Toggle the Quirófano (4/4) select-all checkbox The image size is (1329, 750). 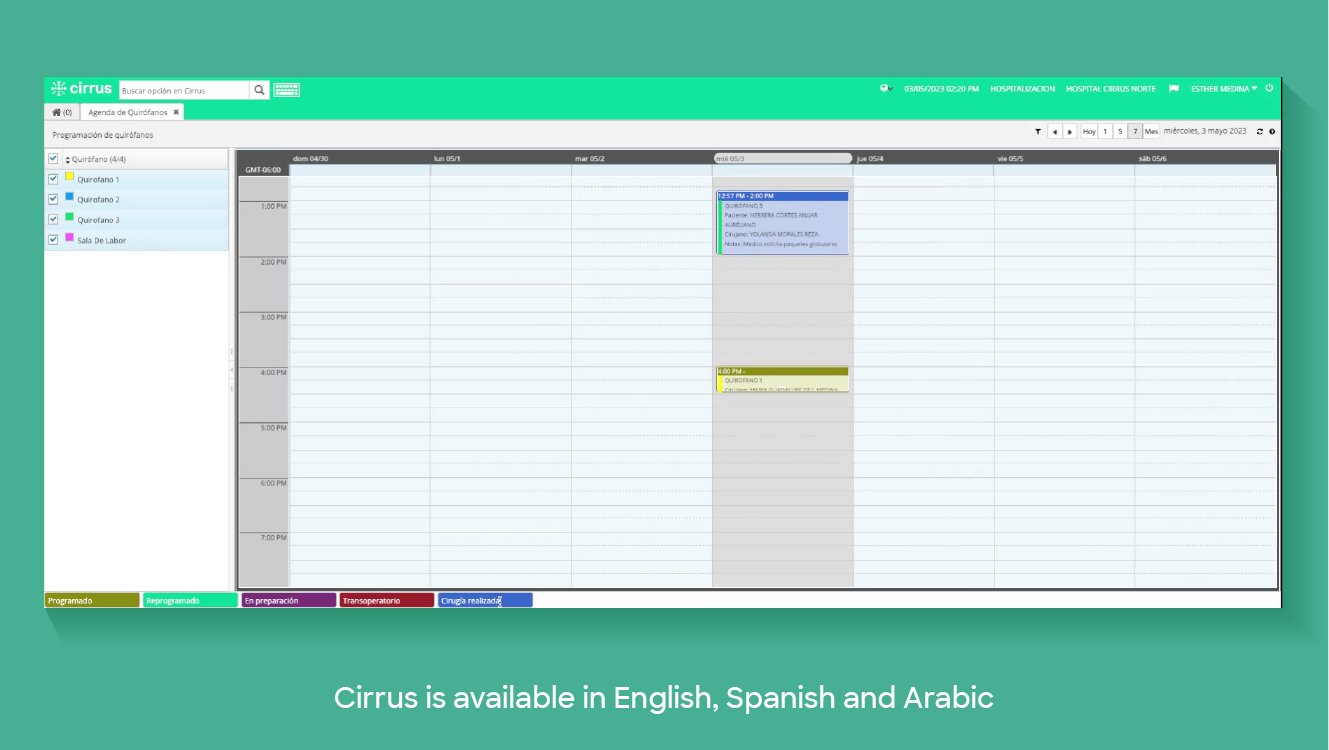[x=52, y=158]
